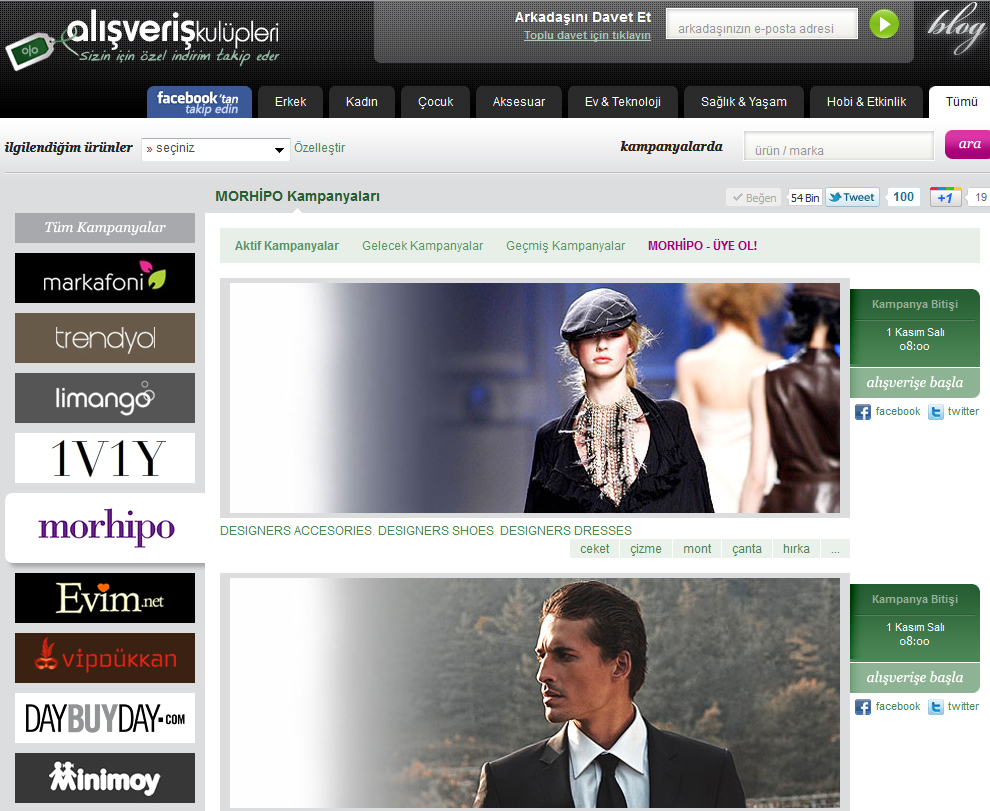This screenshot has width=990, height=811.
Task: Click alışverişe başla for first campaign
Action: (x=915, y=382)
